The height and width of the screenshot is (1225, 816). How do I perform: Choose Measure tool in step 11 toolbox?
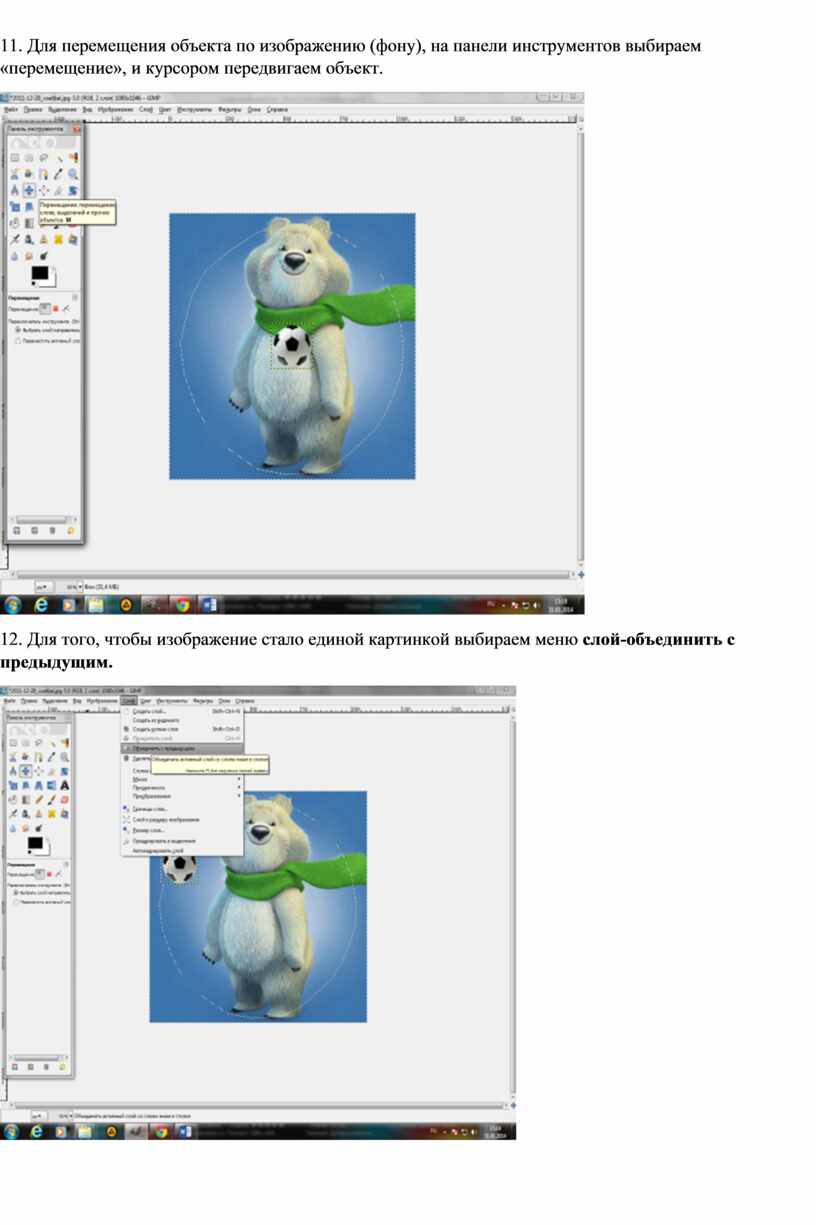(15, 189)
